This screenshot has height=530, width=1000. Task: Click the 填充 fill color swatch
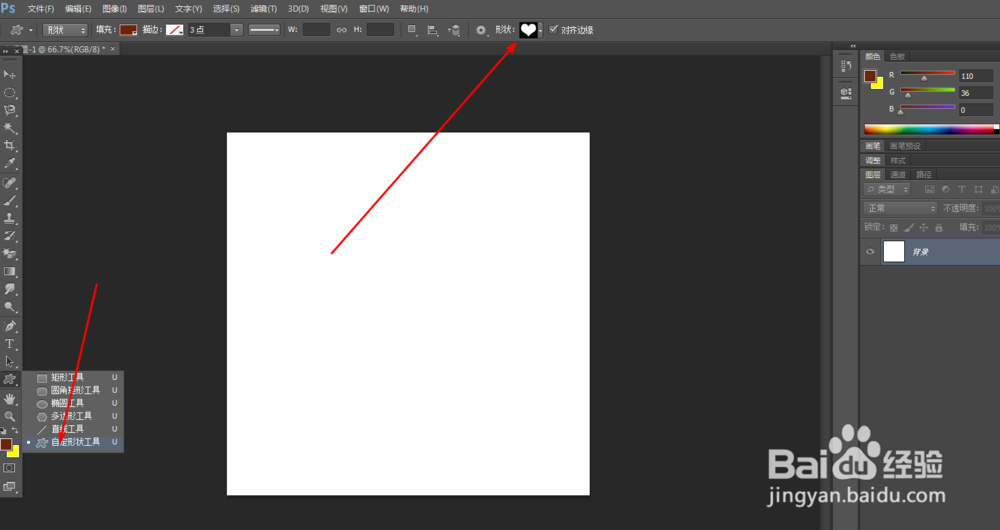tap(128, 30)
